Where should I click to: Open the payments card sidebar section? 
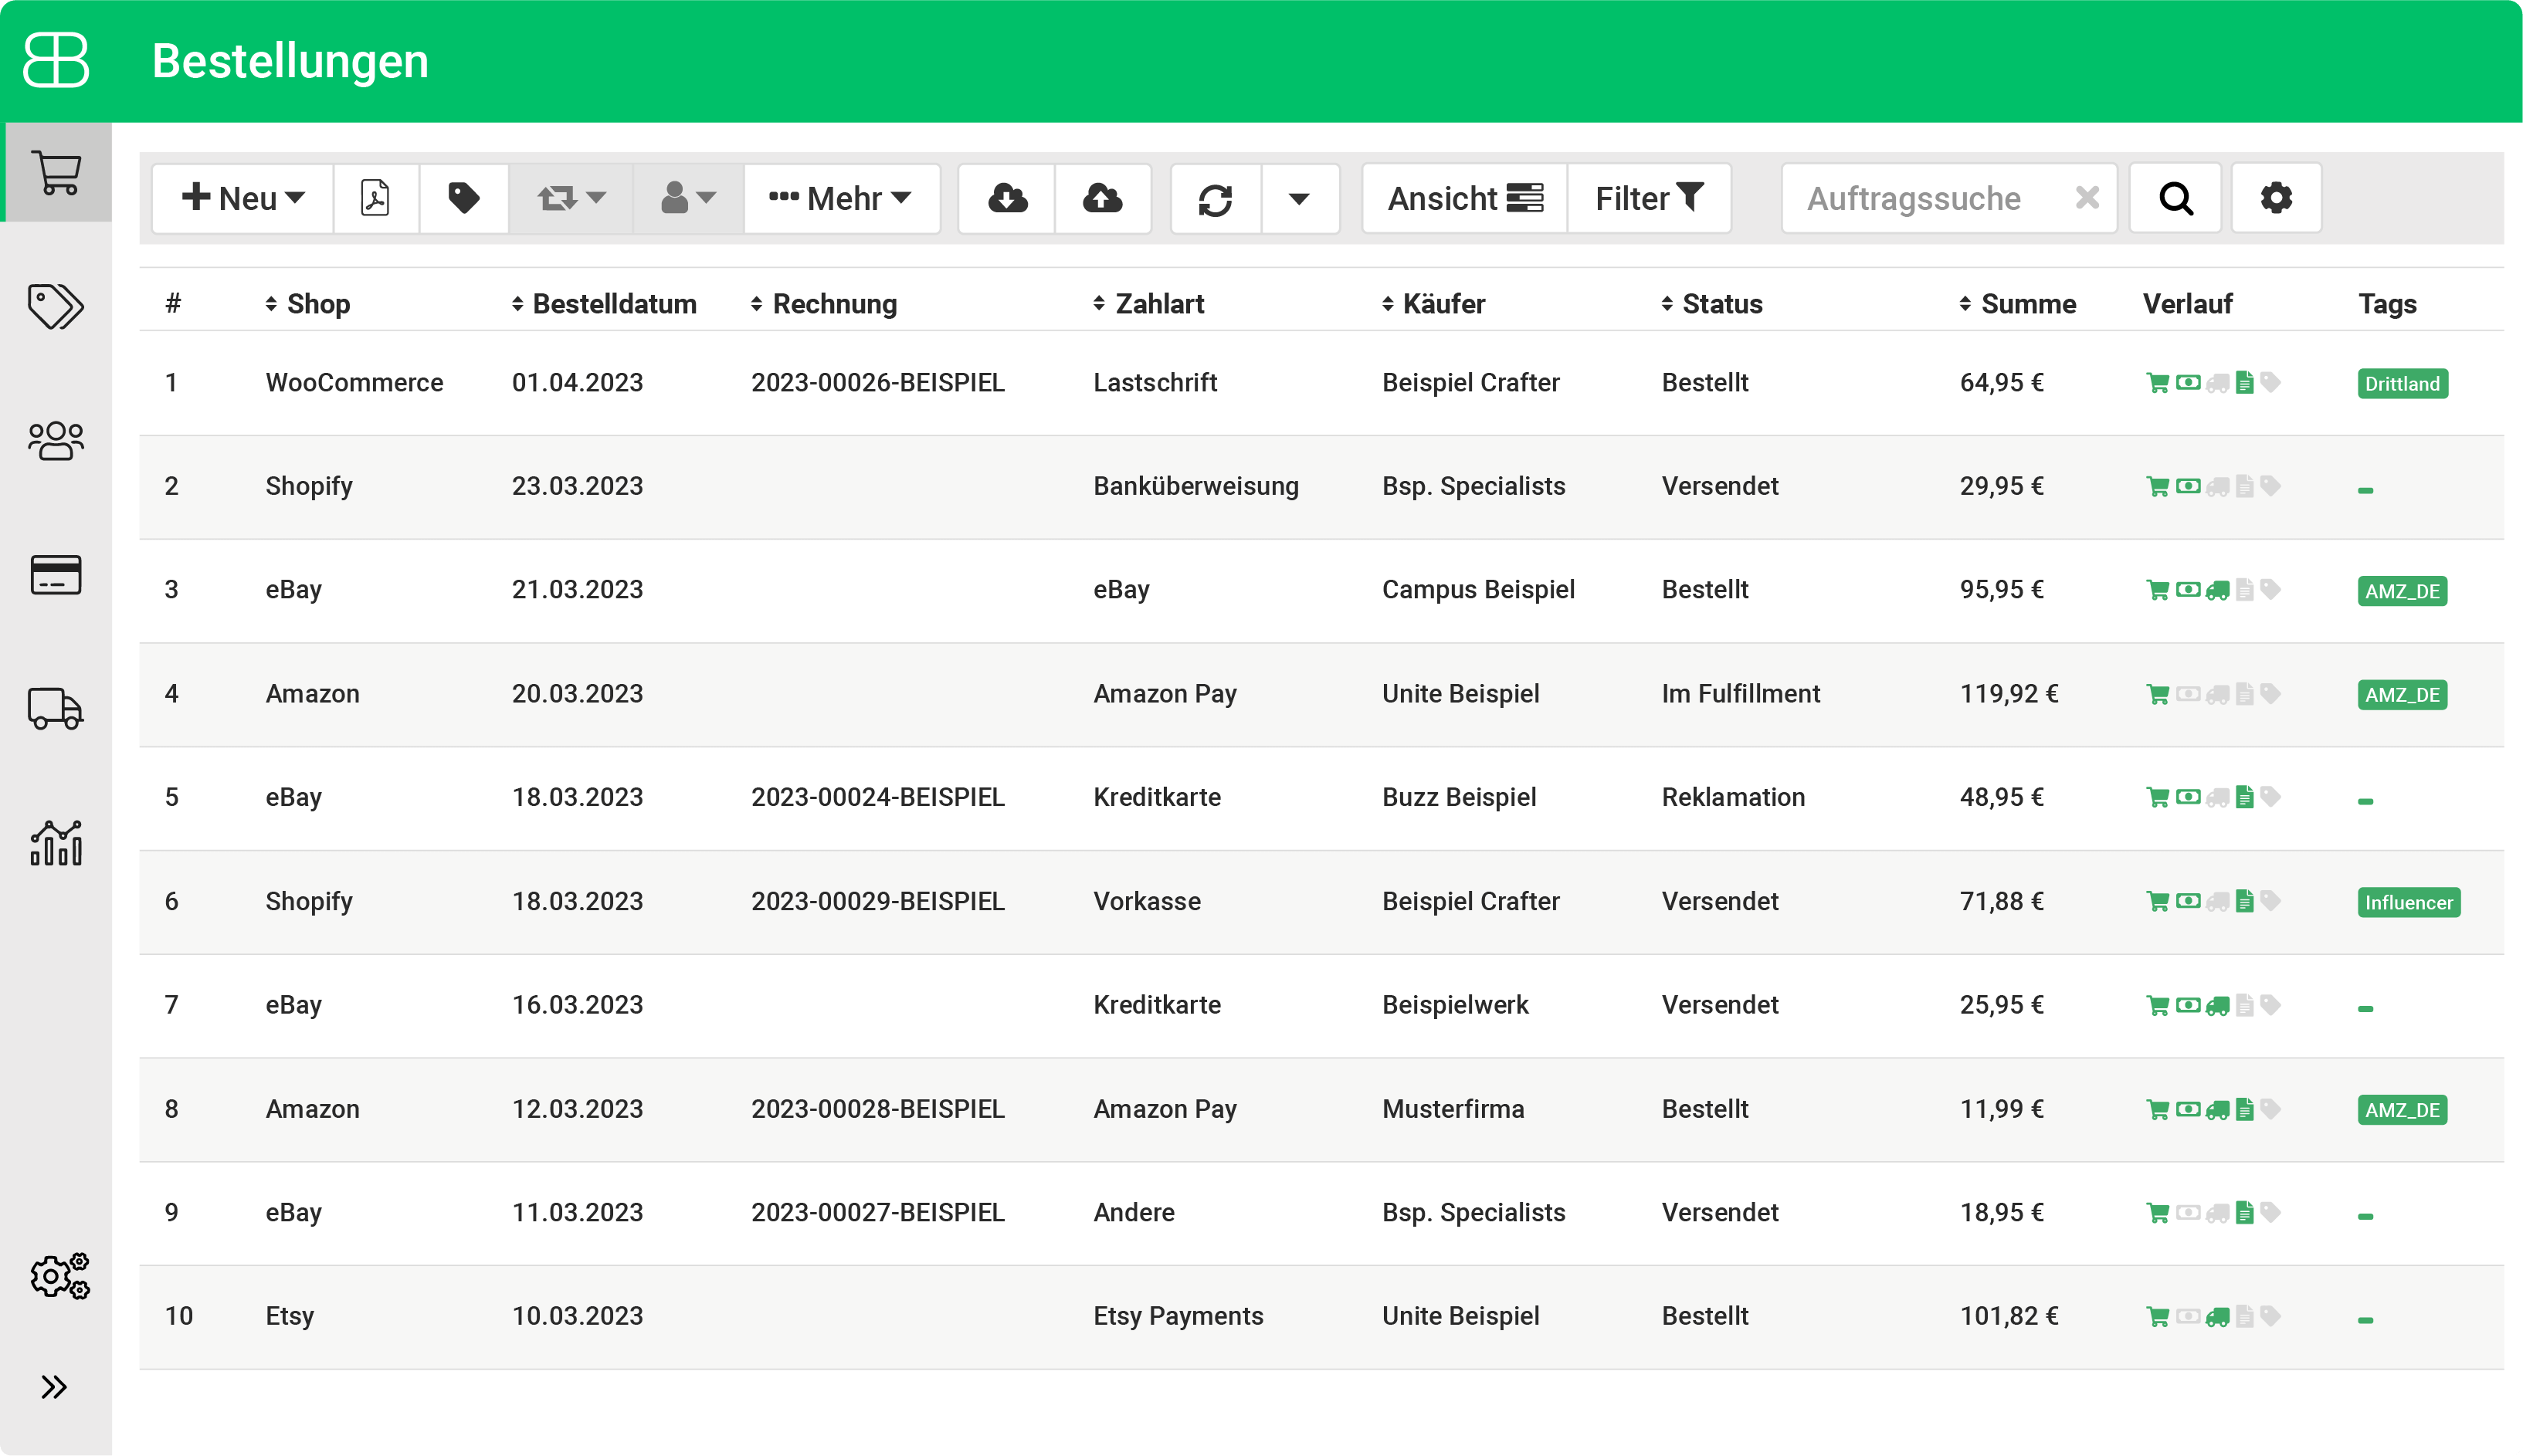click(56, 575)
